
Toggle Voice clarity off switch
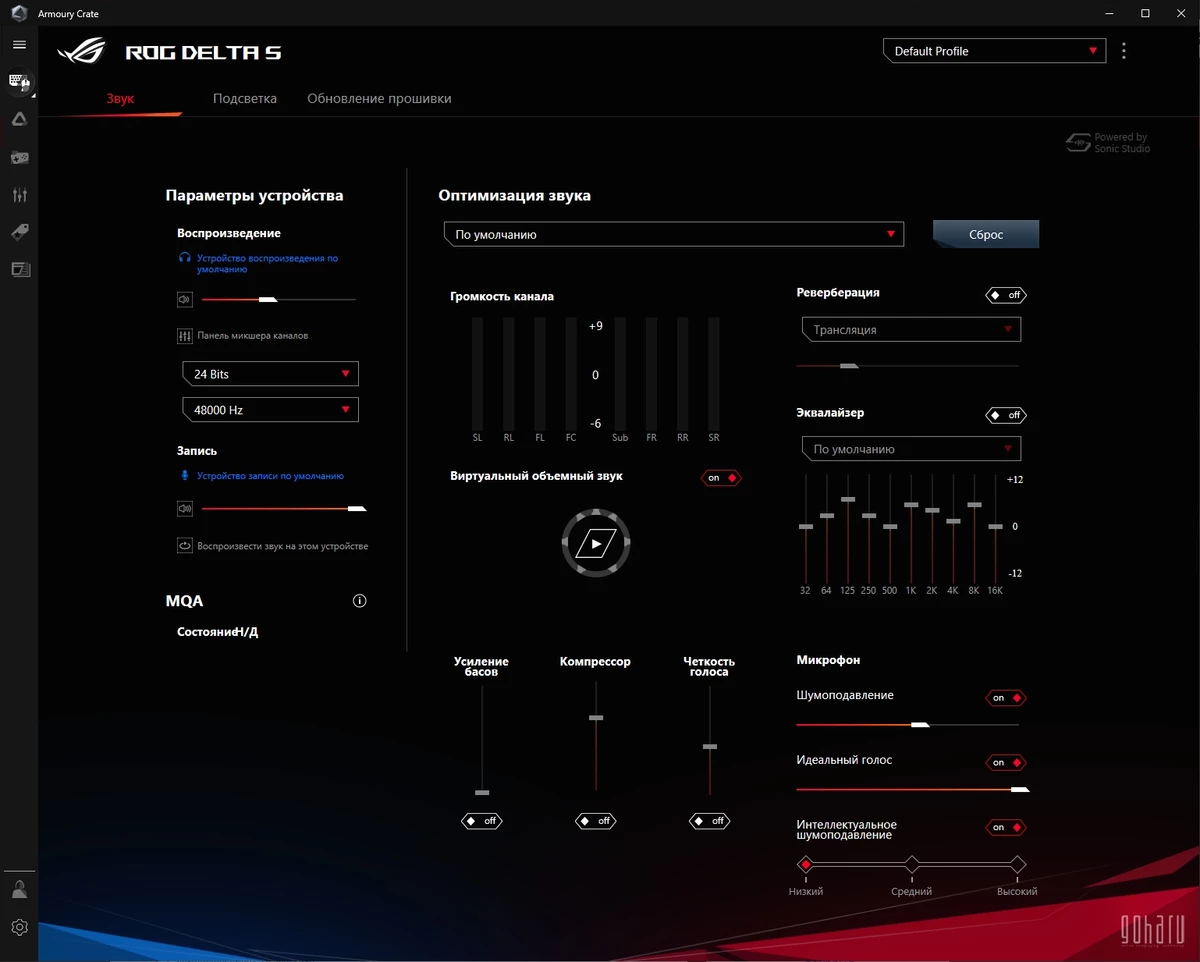pyautogui.click(x=710, y=821)
